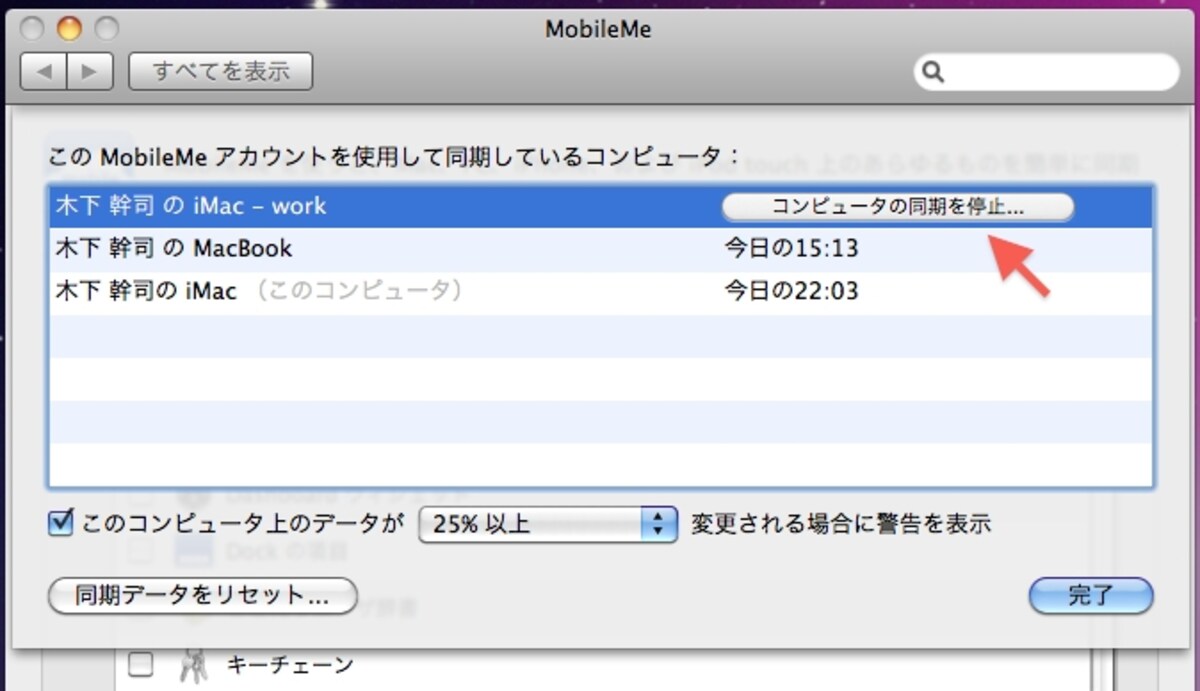Viewport: 1200px width, 691px height.
Task: Click the MobileMe window title
Action: pos(598,29)
